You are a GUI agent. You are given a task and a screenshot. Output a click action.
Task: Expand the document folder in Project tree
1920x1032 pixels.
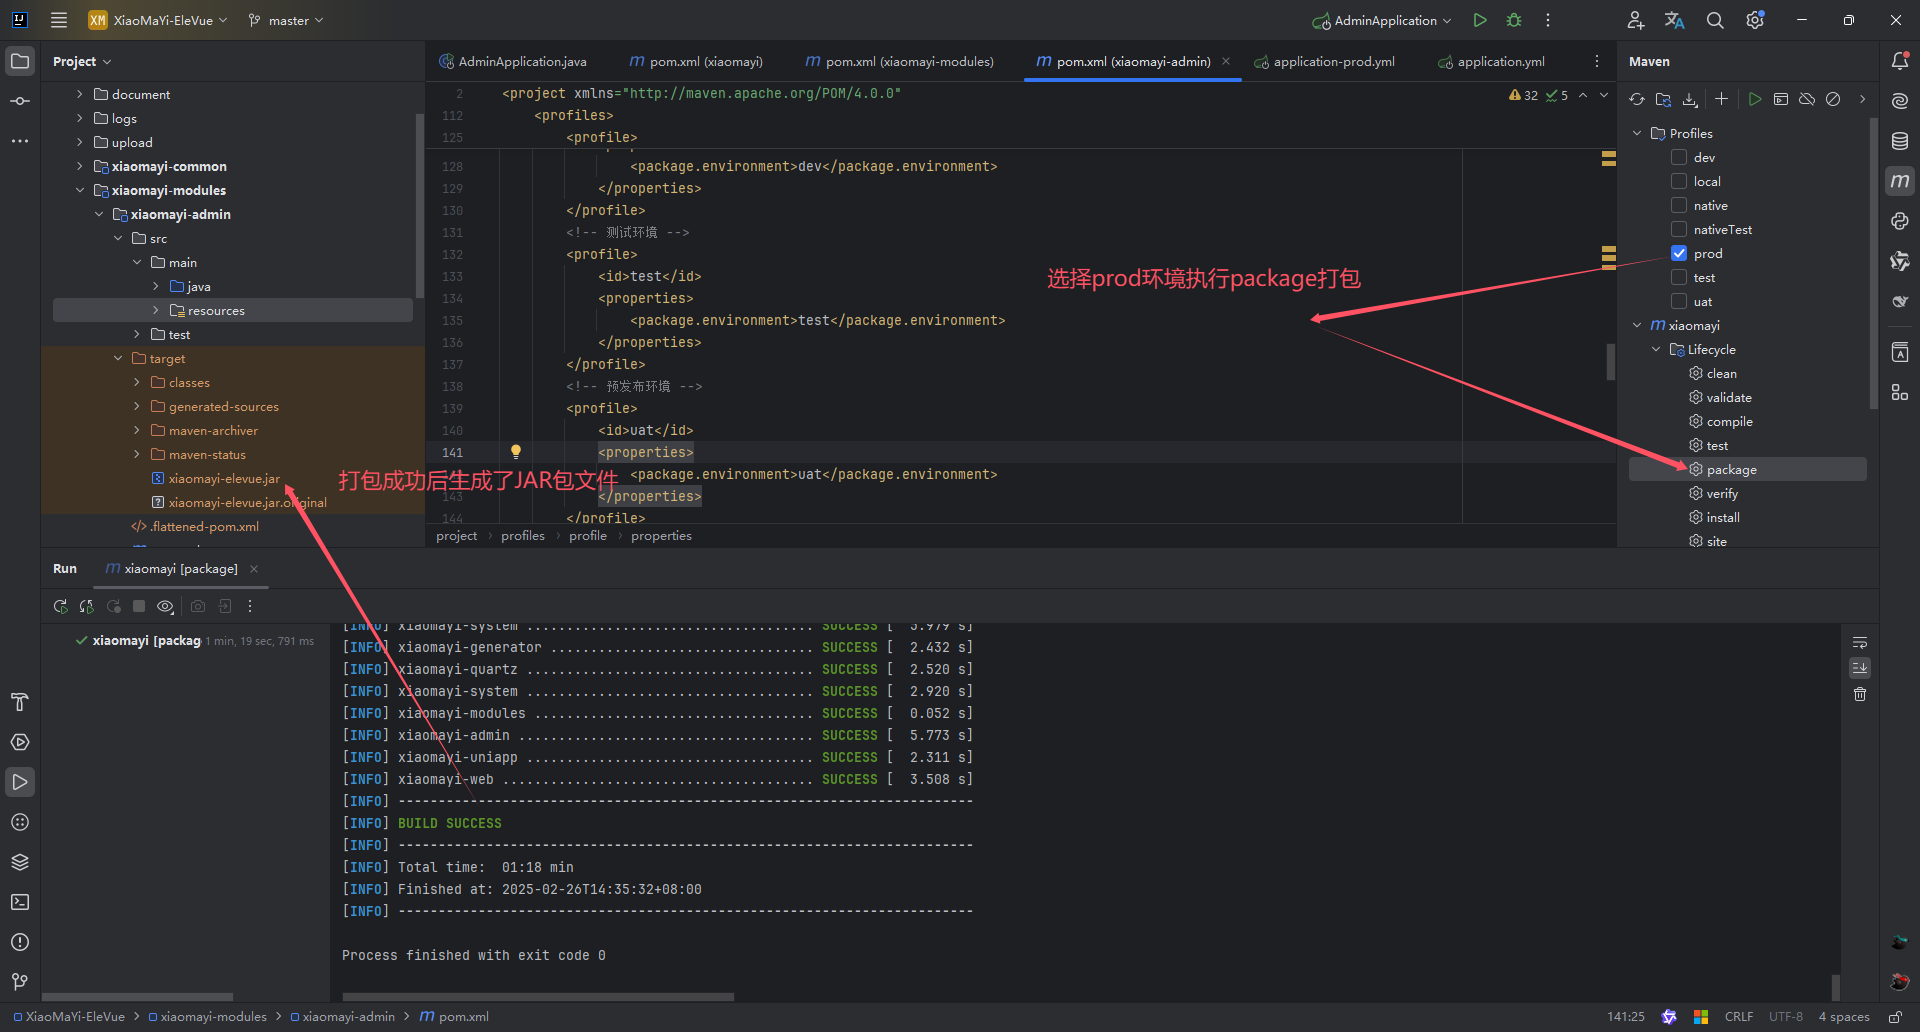pyautogui.click(x=80, y=94)
